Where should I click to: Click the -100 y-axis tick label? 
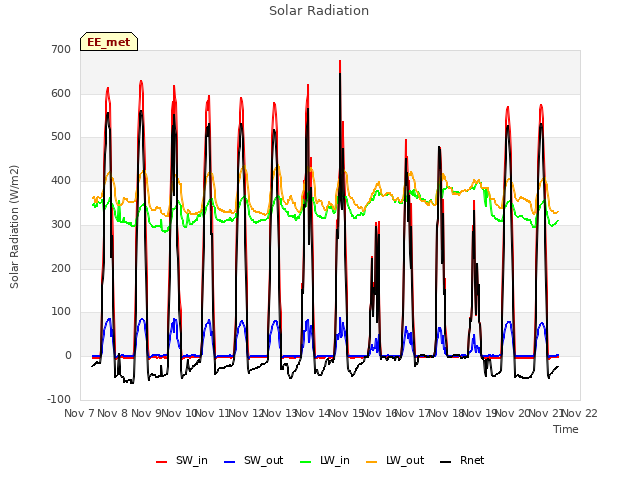click(59, 399)
